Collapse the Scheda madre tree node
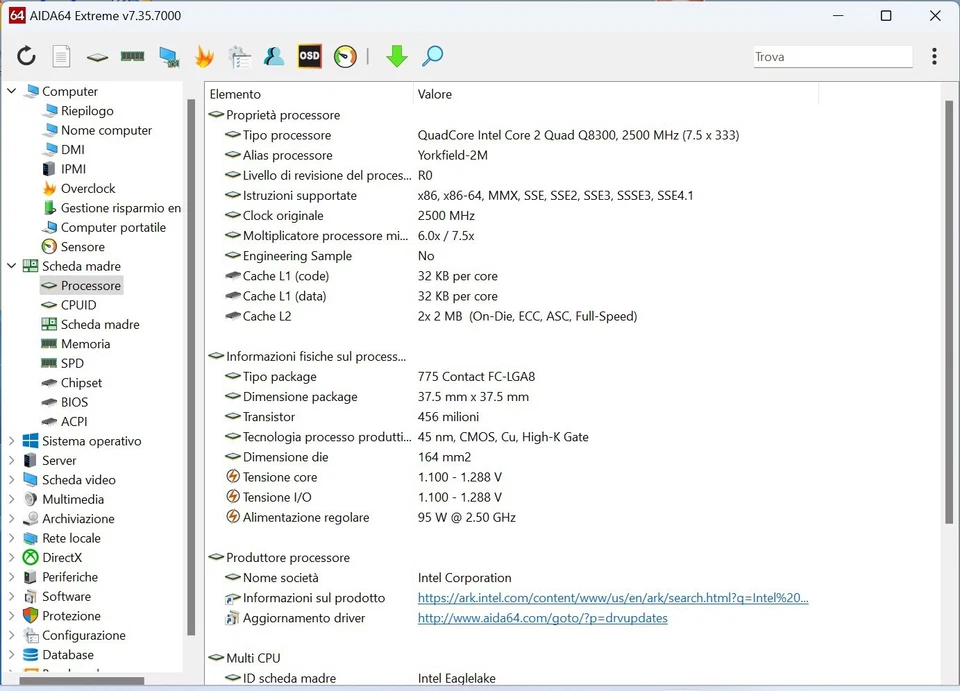Viewport: 960px width, 691px height. point(12,266)
